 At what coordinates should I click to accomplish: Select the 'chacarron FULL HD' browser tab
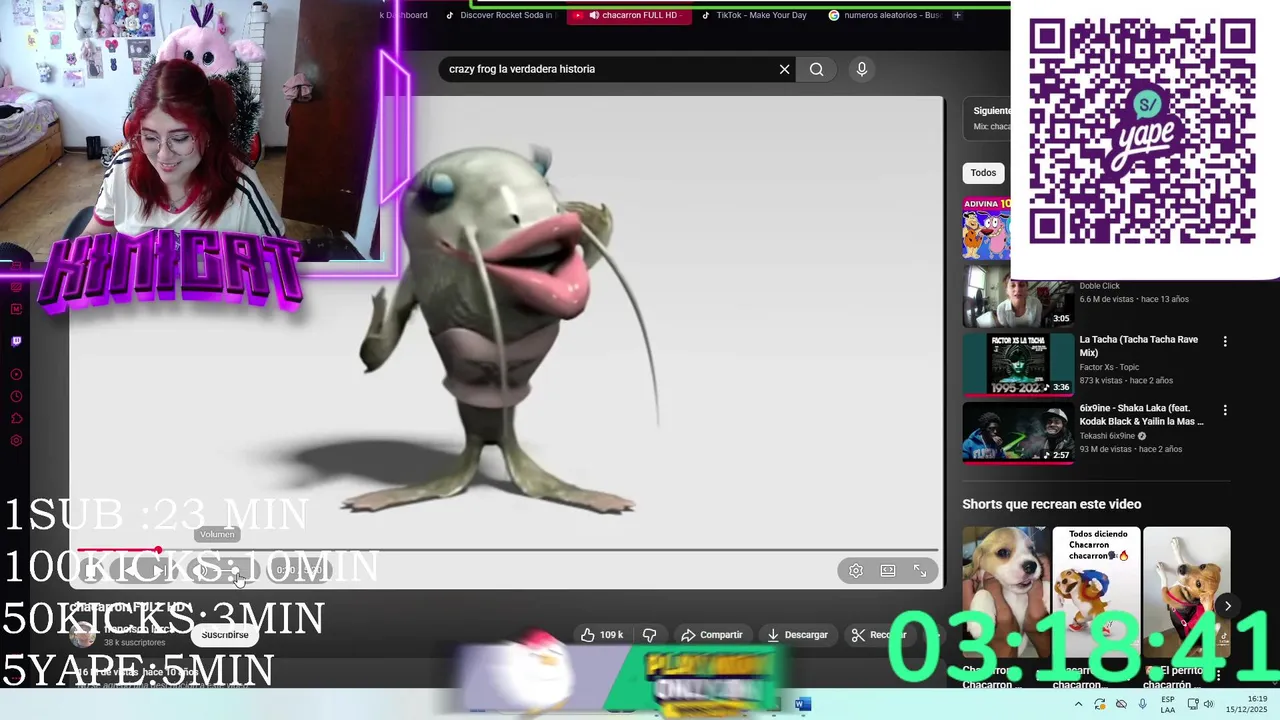click(x=630, y=15)
